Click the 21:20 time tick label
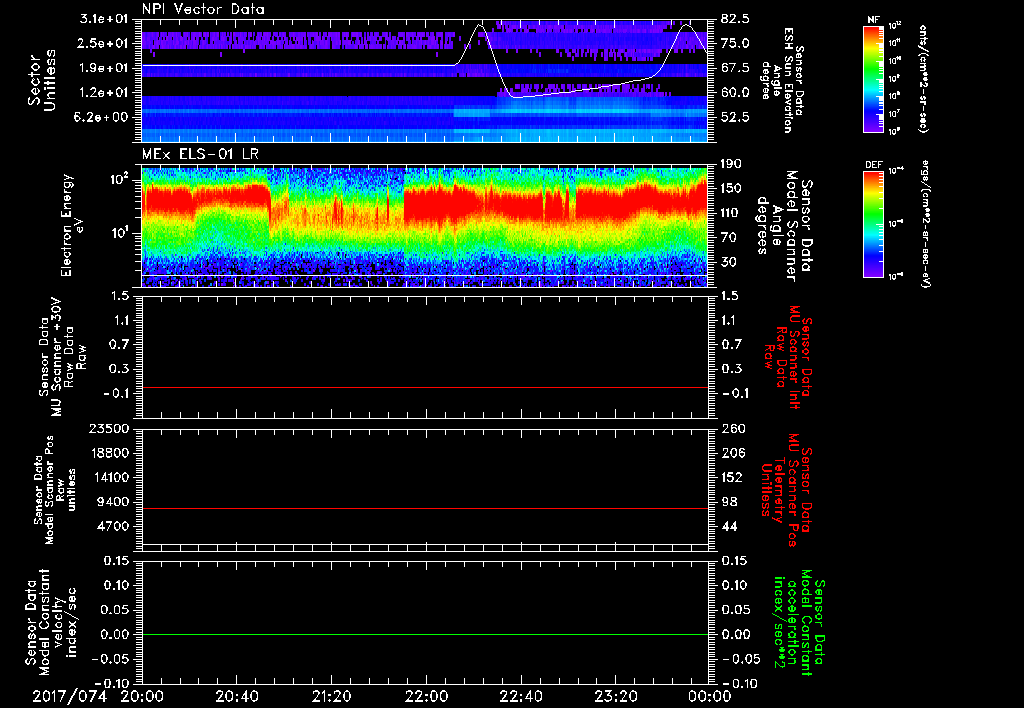Image resolution: width=1024 pixels, height=708 pixels. click(x=331, y=695)
